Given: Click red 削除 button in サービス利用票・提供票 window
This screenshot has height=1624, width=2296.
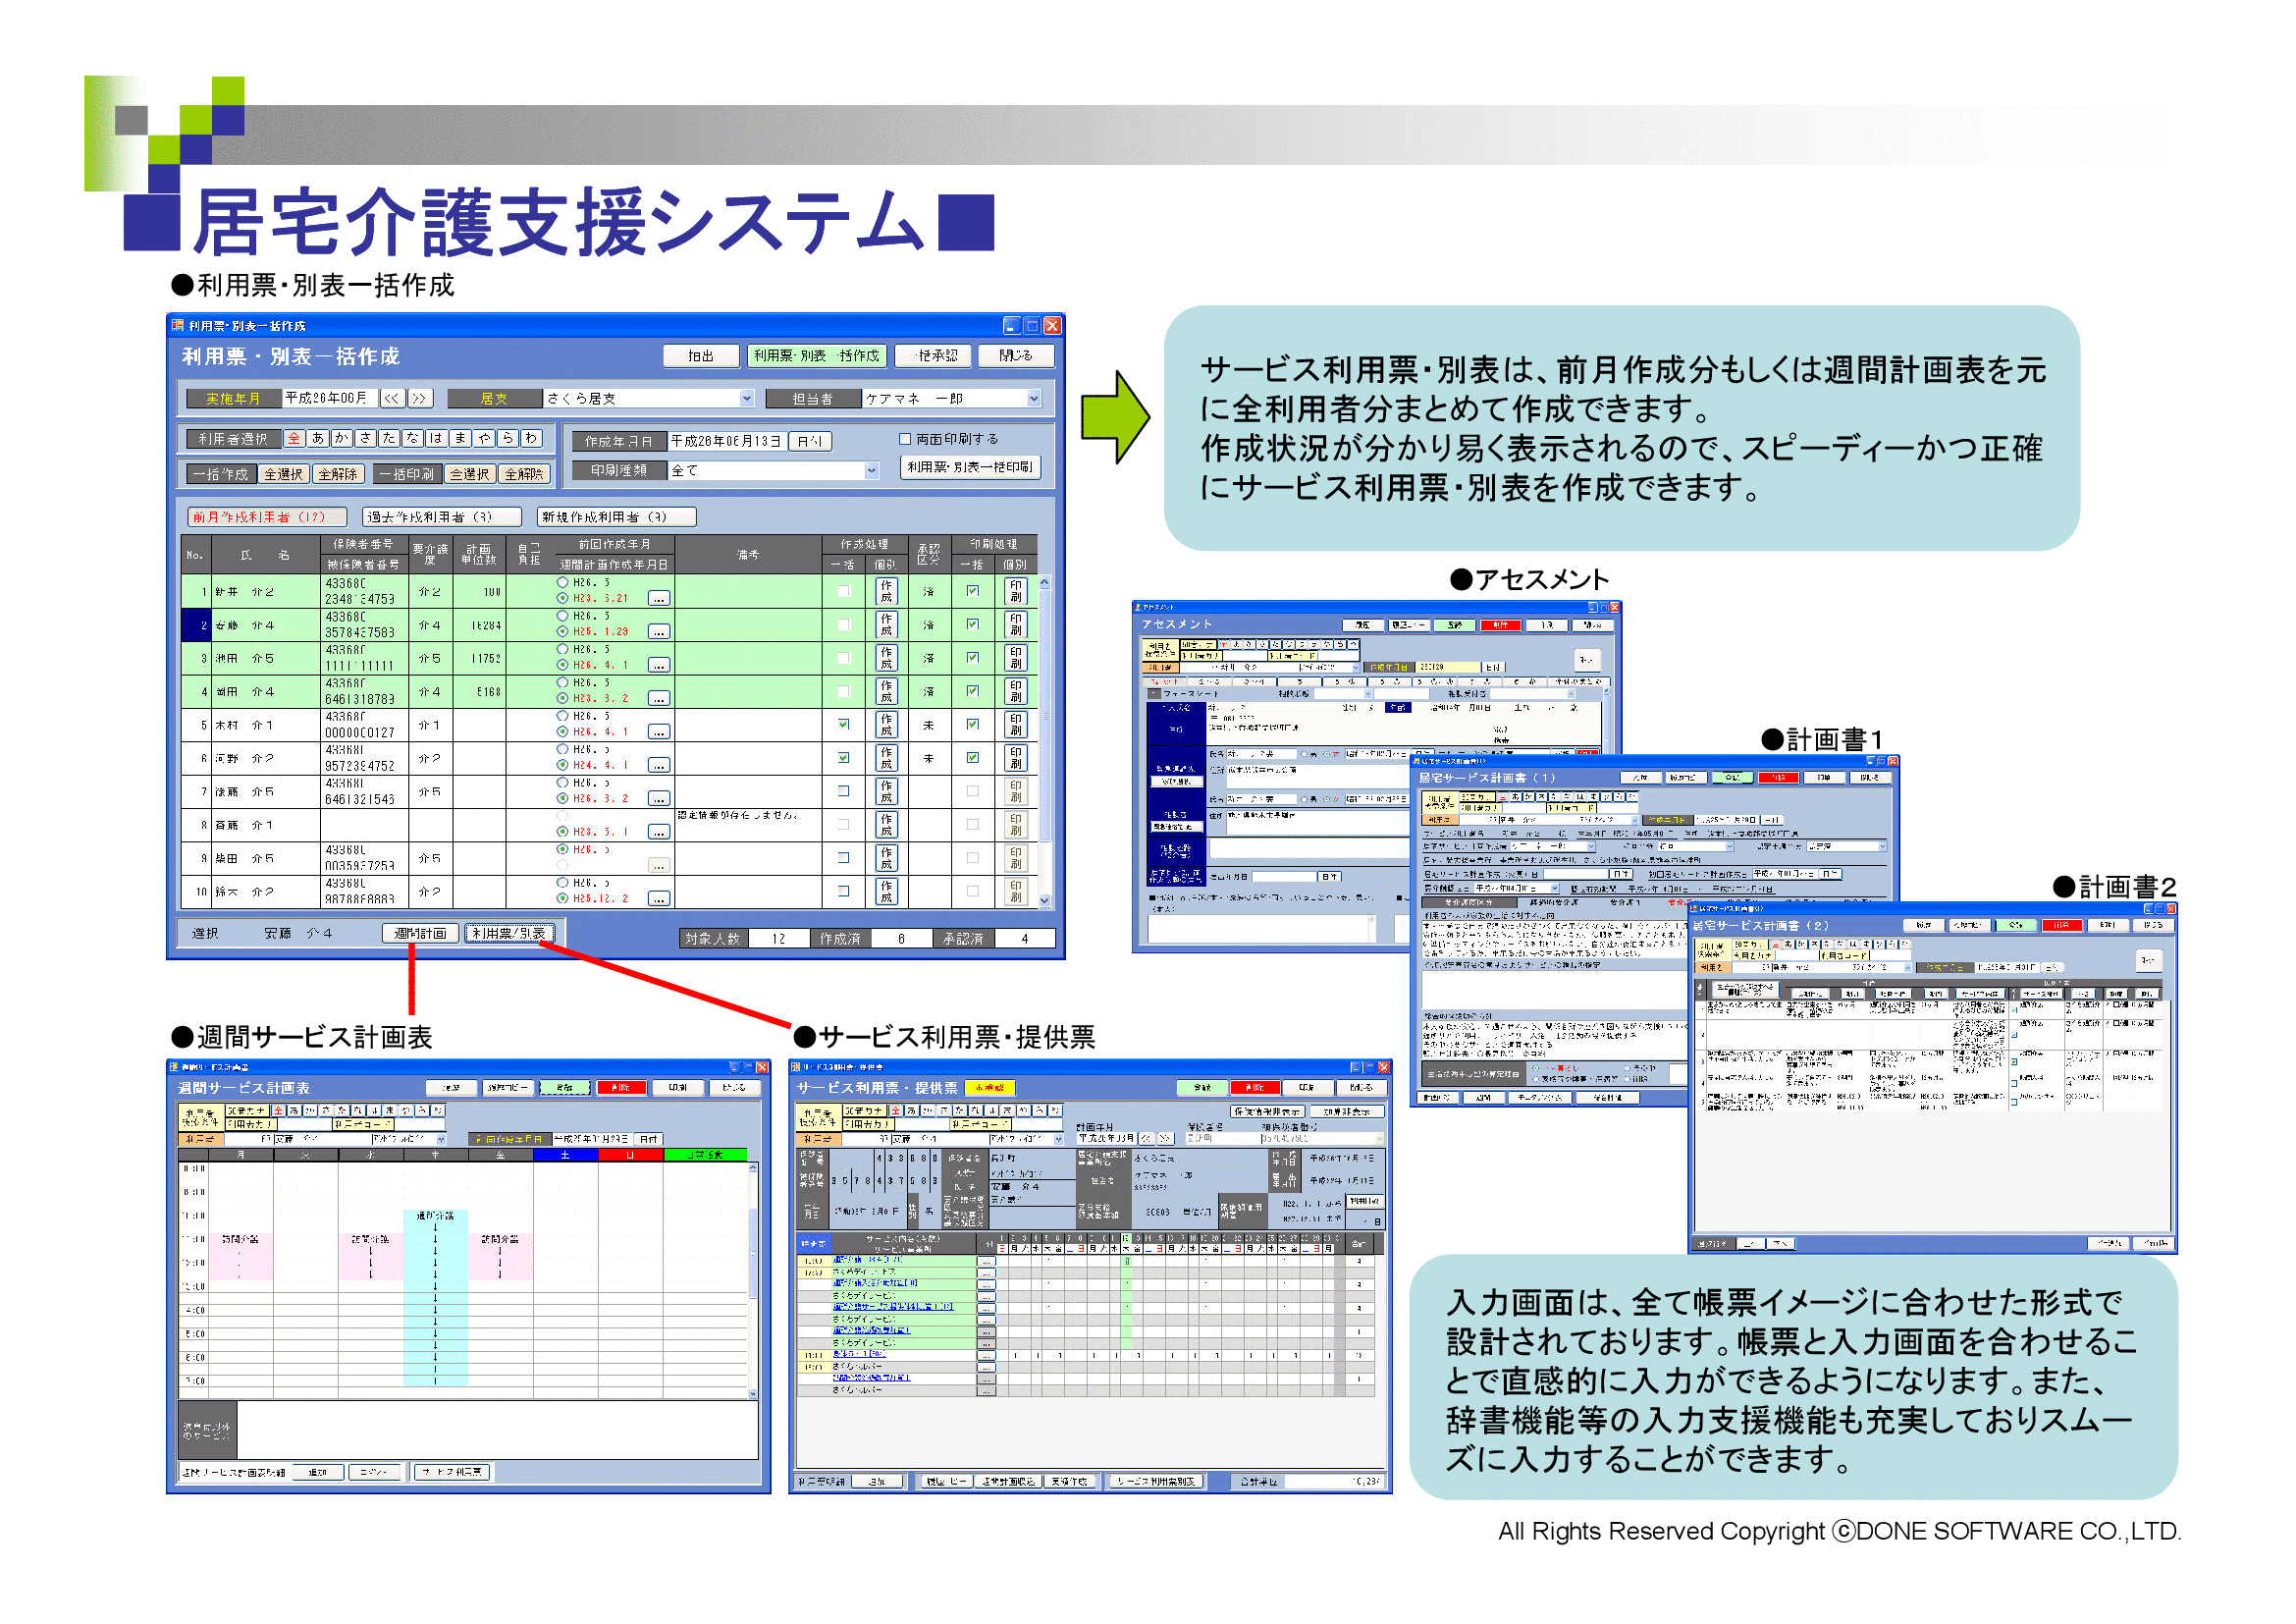Looking at the screenshot, I should pos(1255,1088).
